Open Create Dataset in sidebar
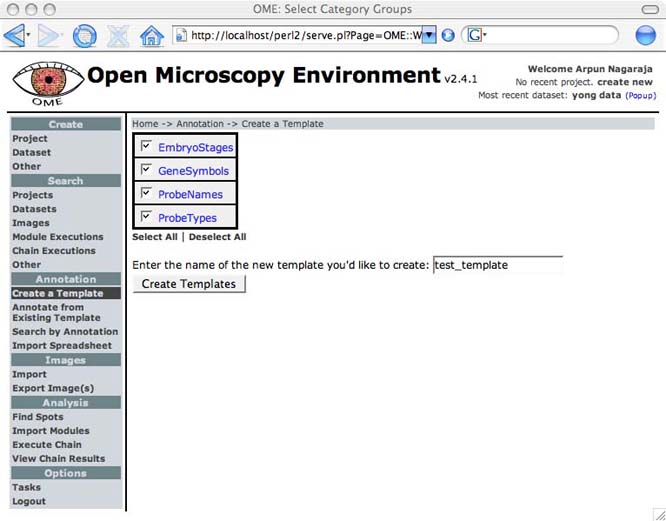 pos(31,152)
